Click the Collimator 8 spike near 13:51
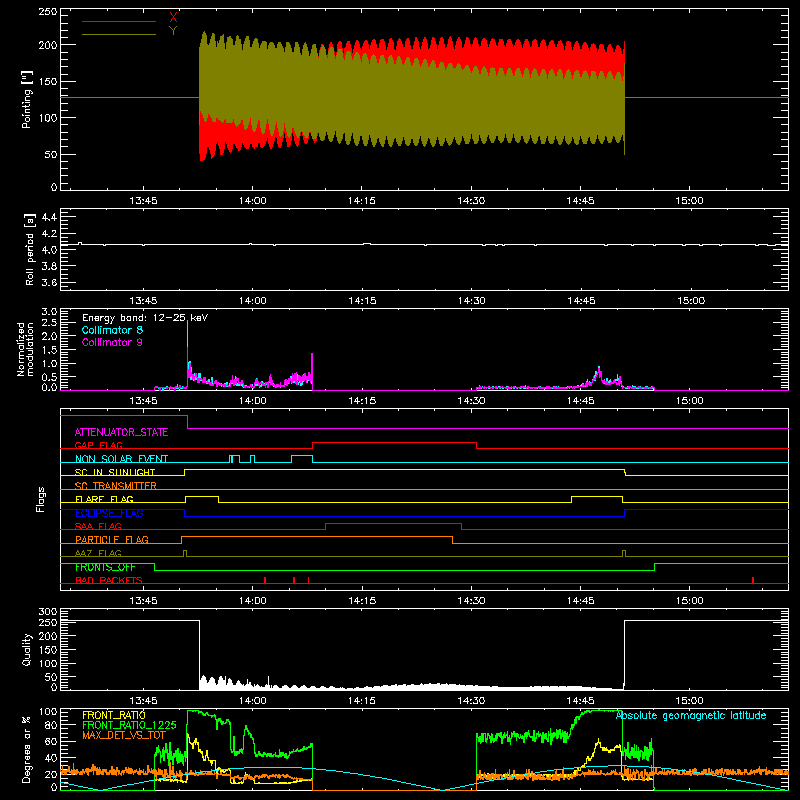The height and width of the screenshot is (800, 800). pyautogui.click(x=188, y=332)
